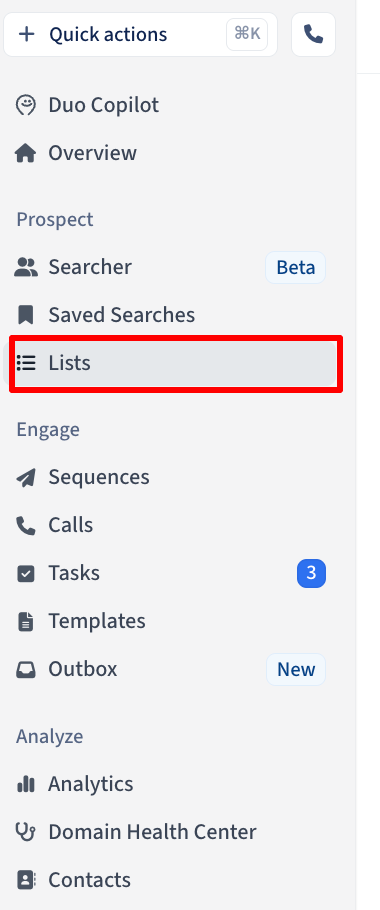The width and height of the screenshot is (380, 910).
Task: Open Searcher using the people icon
Action: (x=26, y=268)
